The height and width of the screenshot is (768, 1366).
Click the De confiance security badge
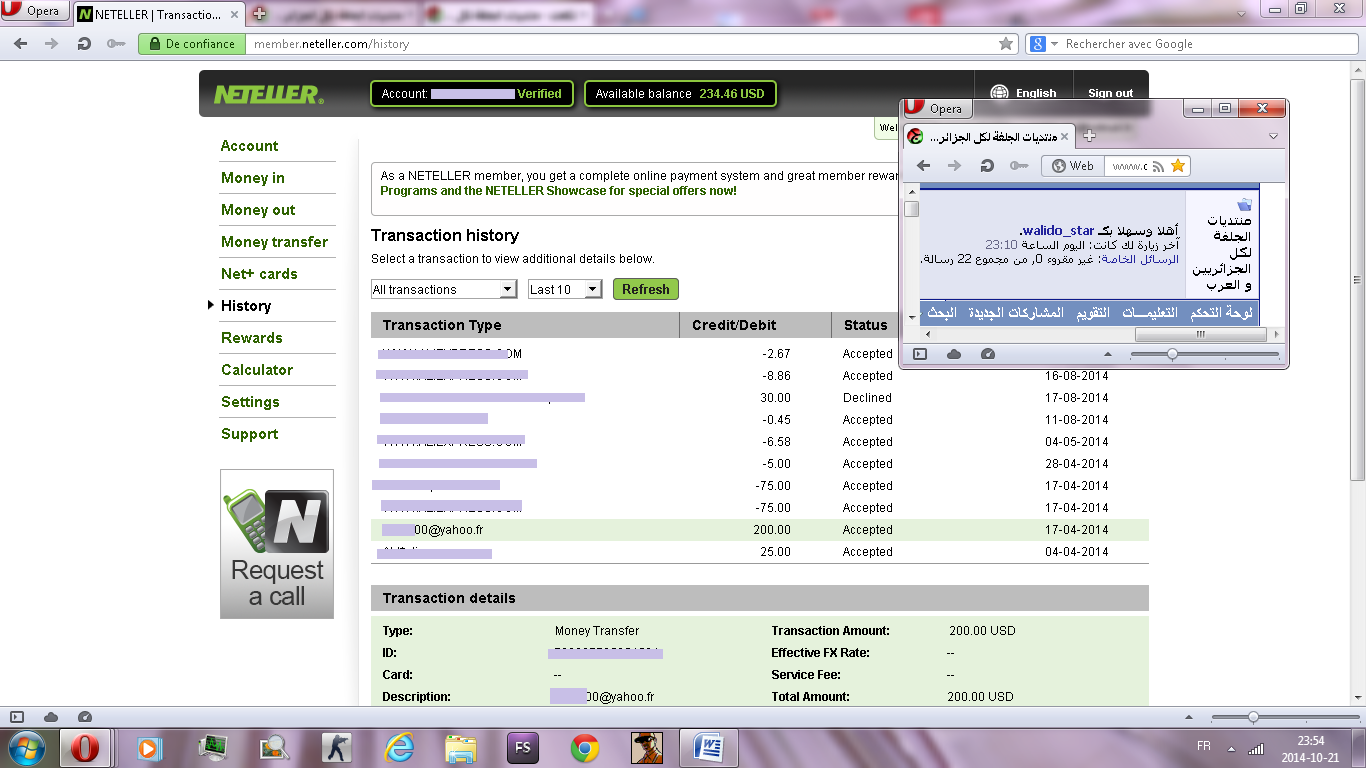point(191,44)
